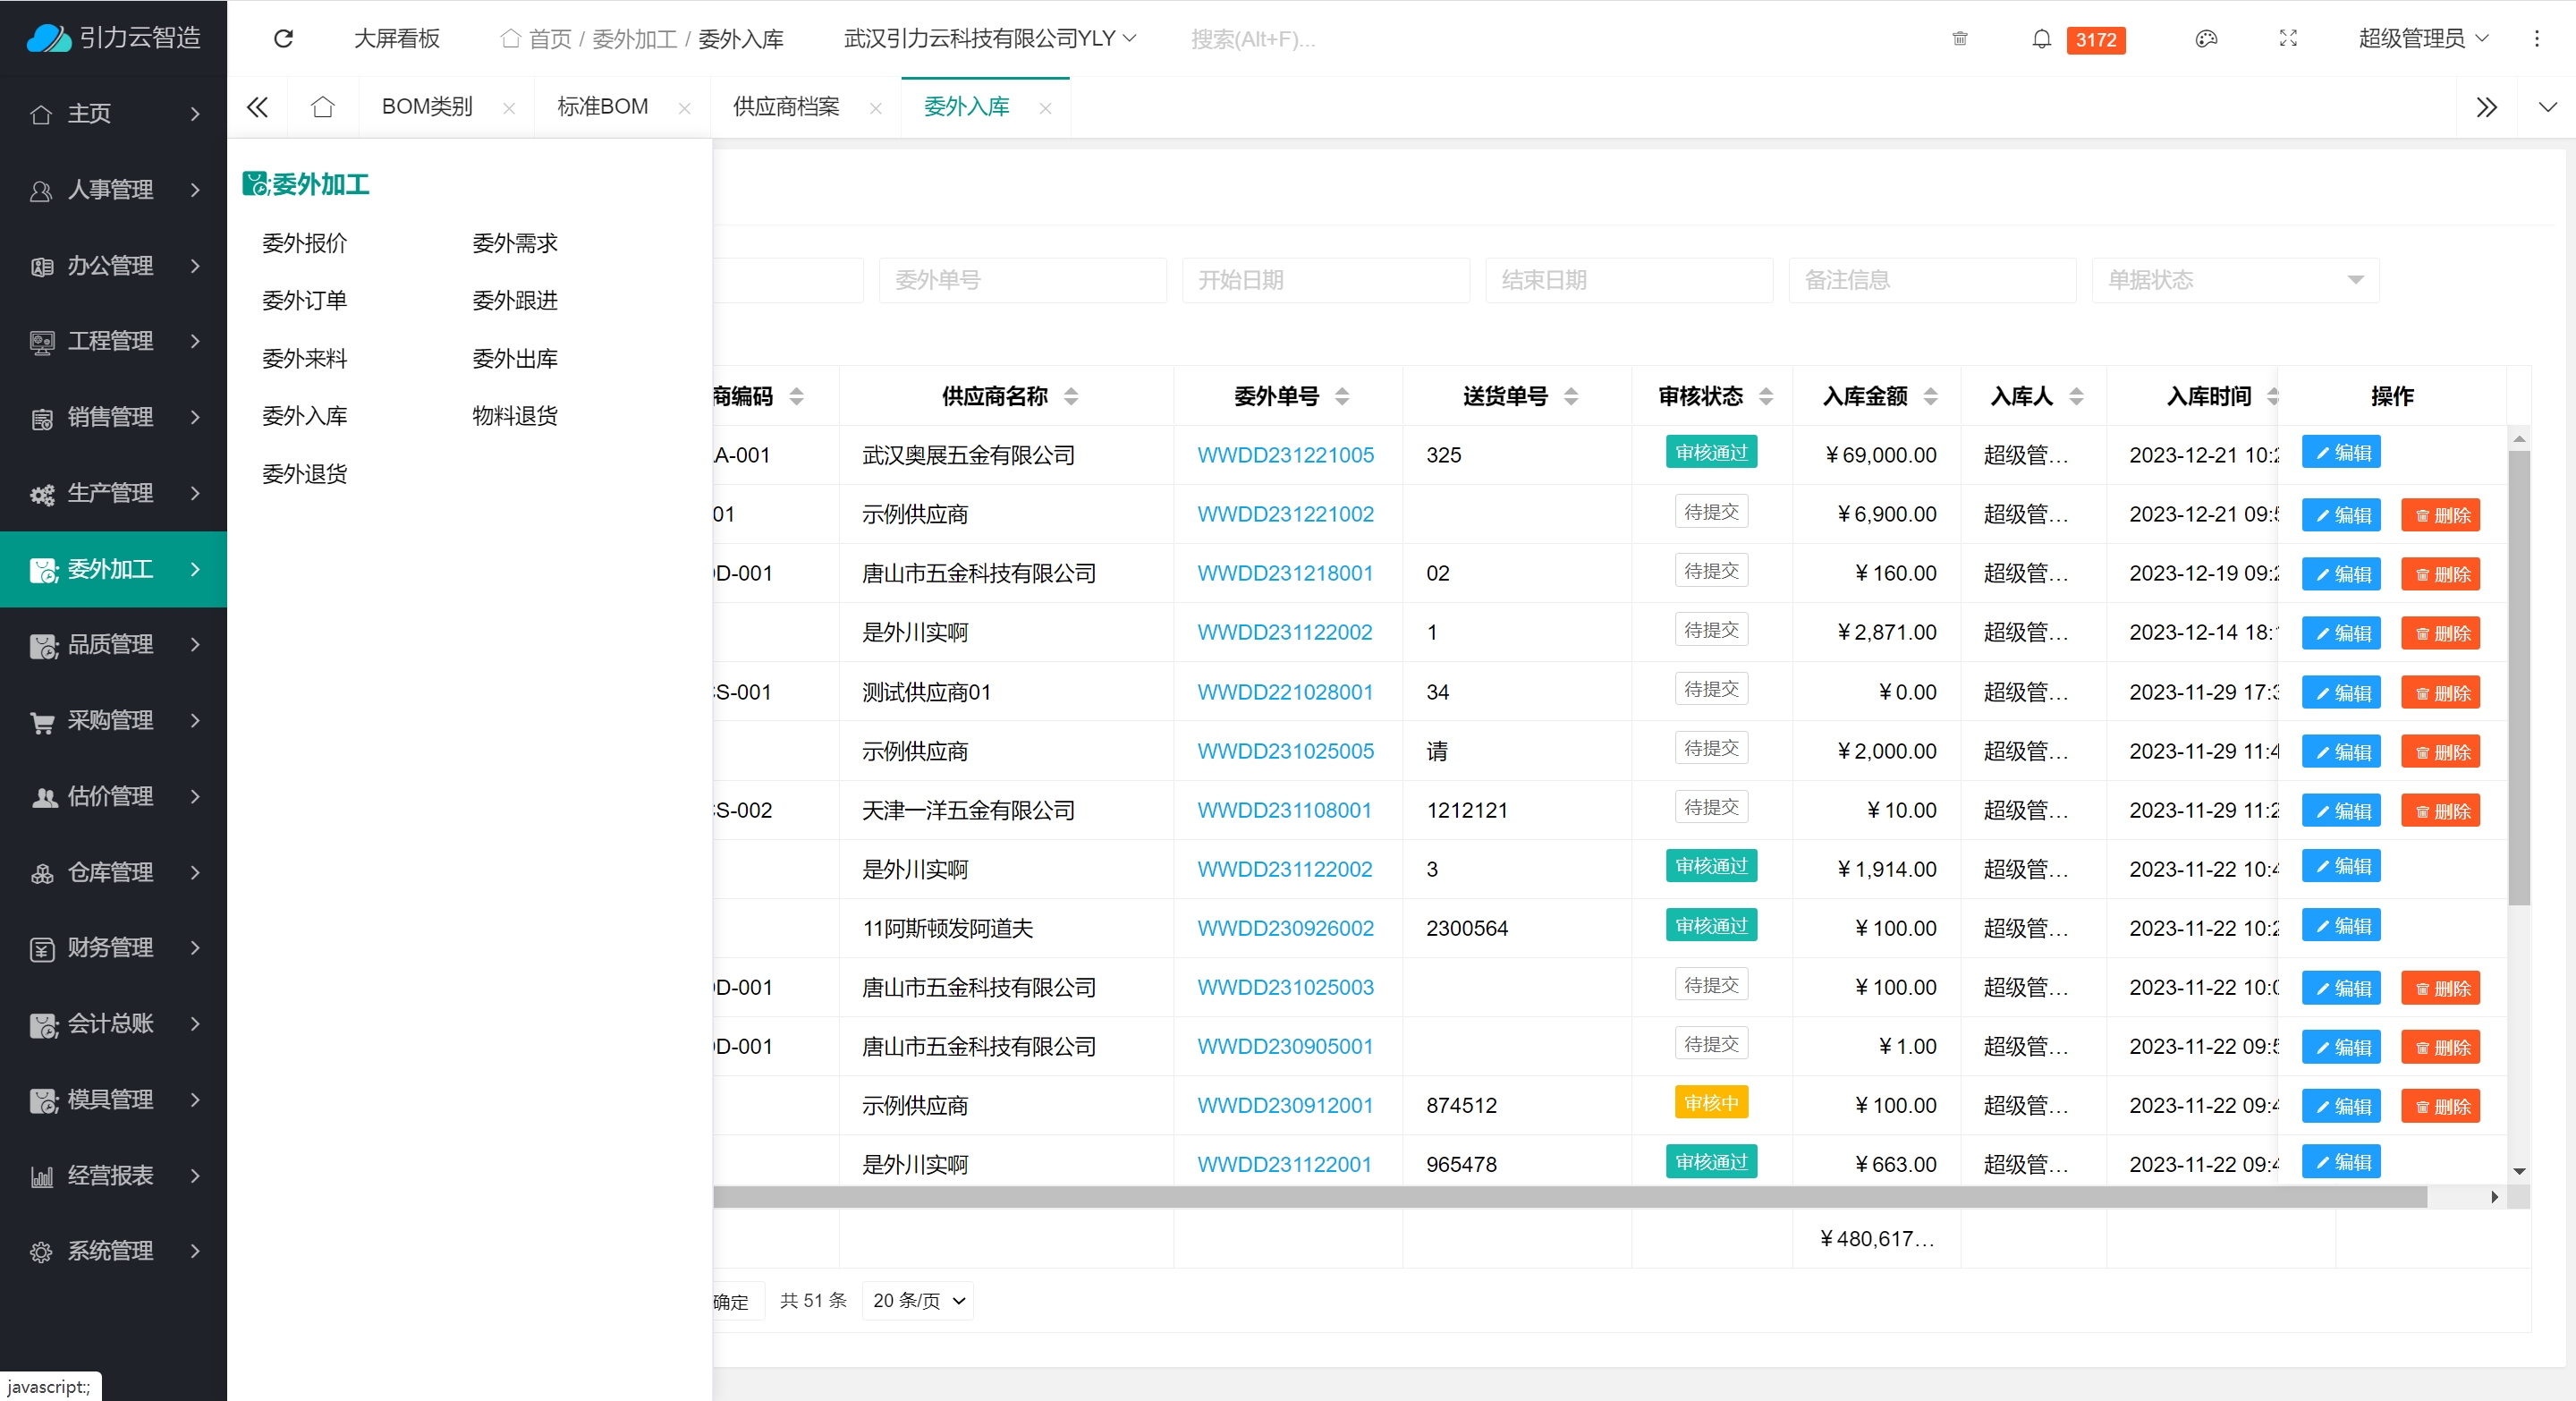Viewport: 2576px width, 1401px height.
Task: Open the notification bell icon
Action: (x=2041, y=38)
